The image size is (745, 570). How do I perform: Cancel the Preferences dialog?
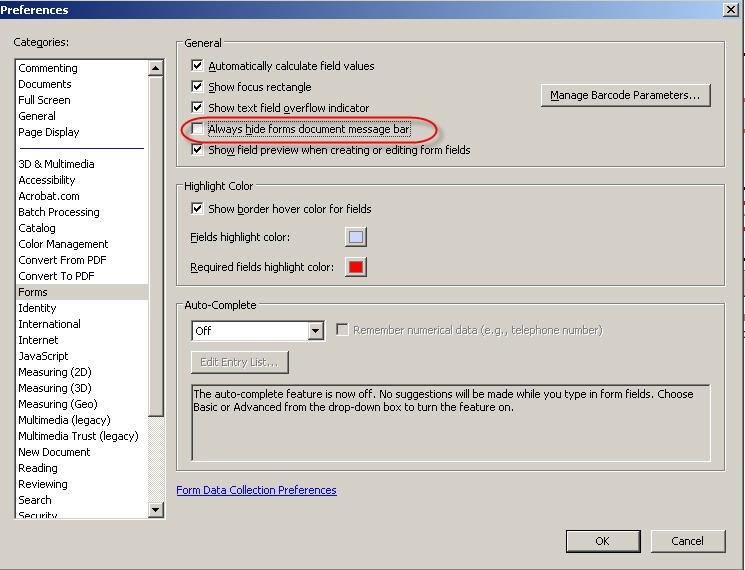coord(687,541)
